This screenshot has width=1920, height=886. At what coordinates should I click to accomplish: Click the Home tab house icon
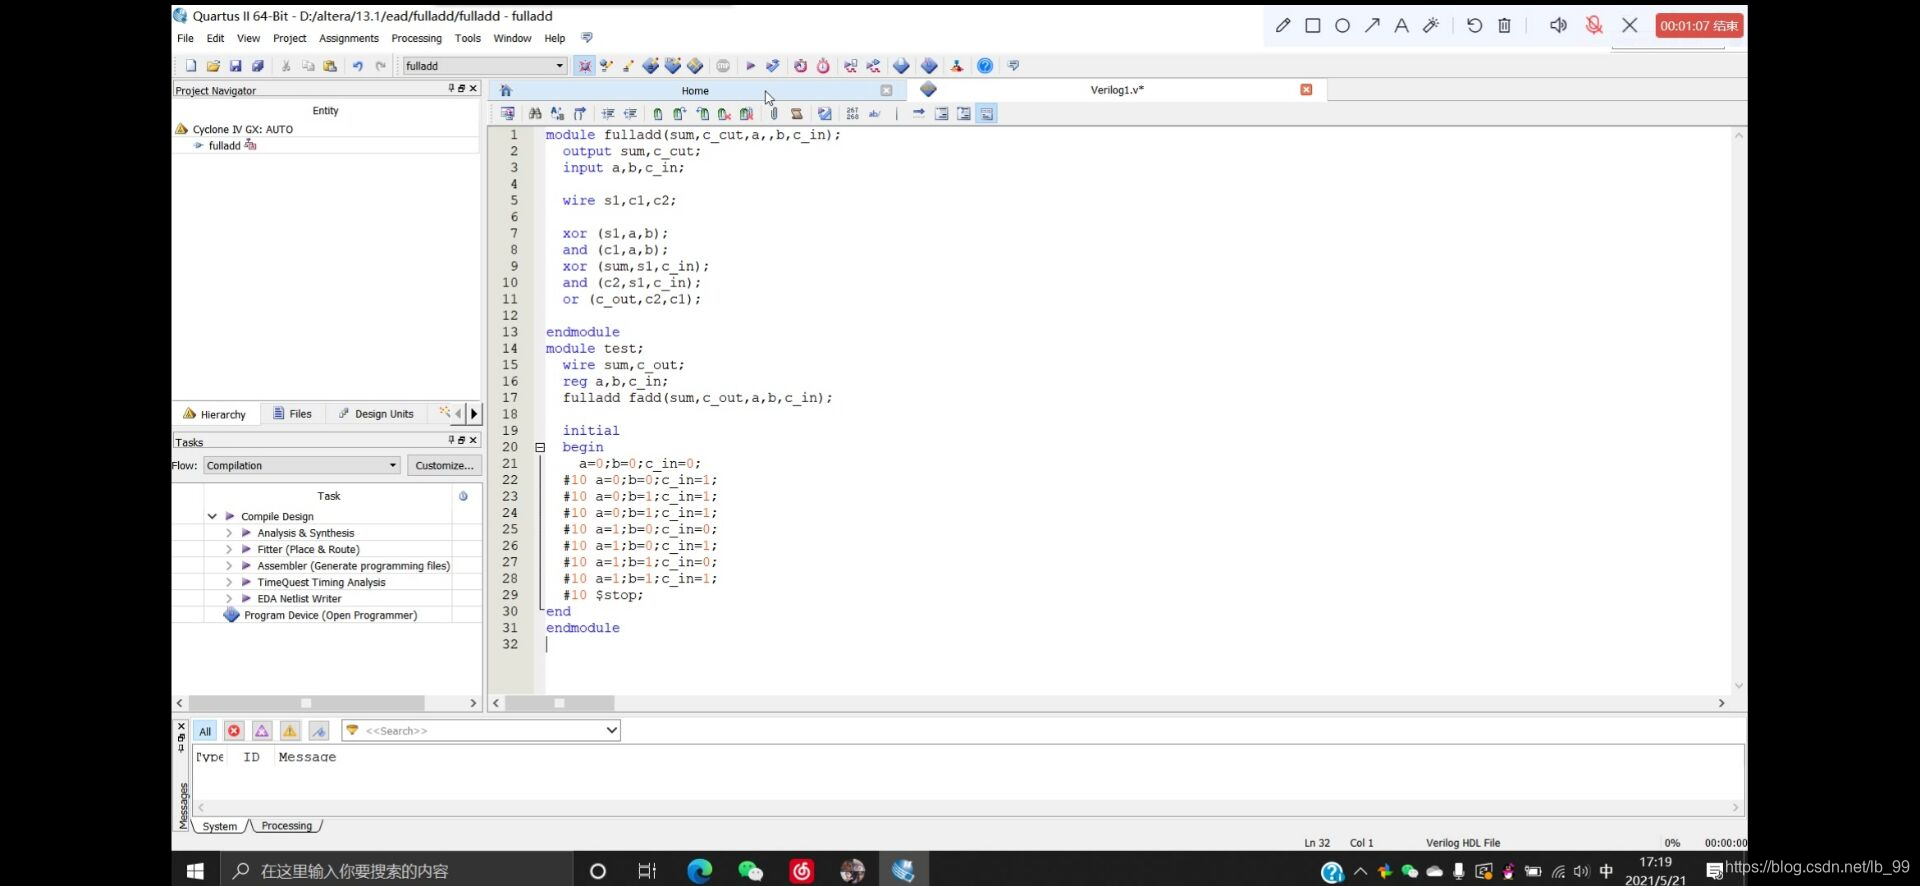[x=506, y=90]
